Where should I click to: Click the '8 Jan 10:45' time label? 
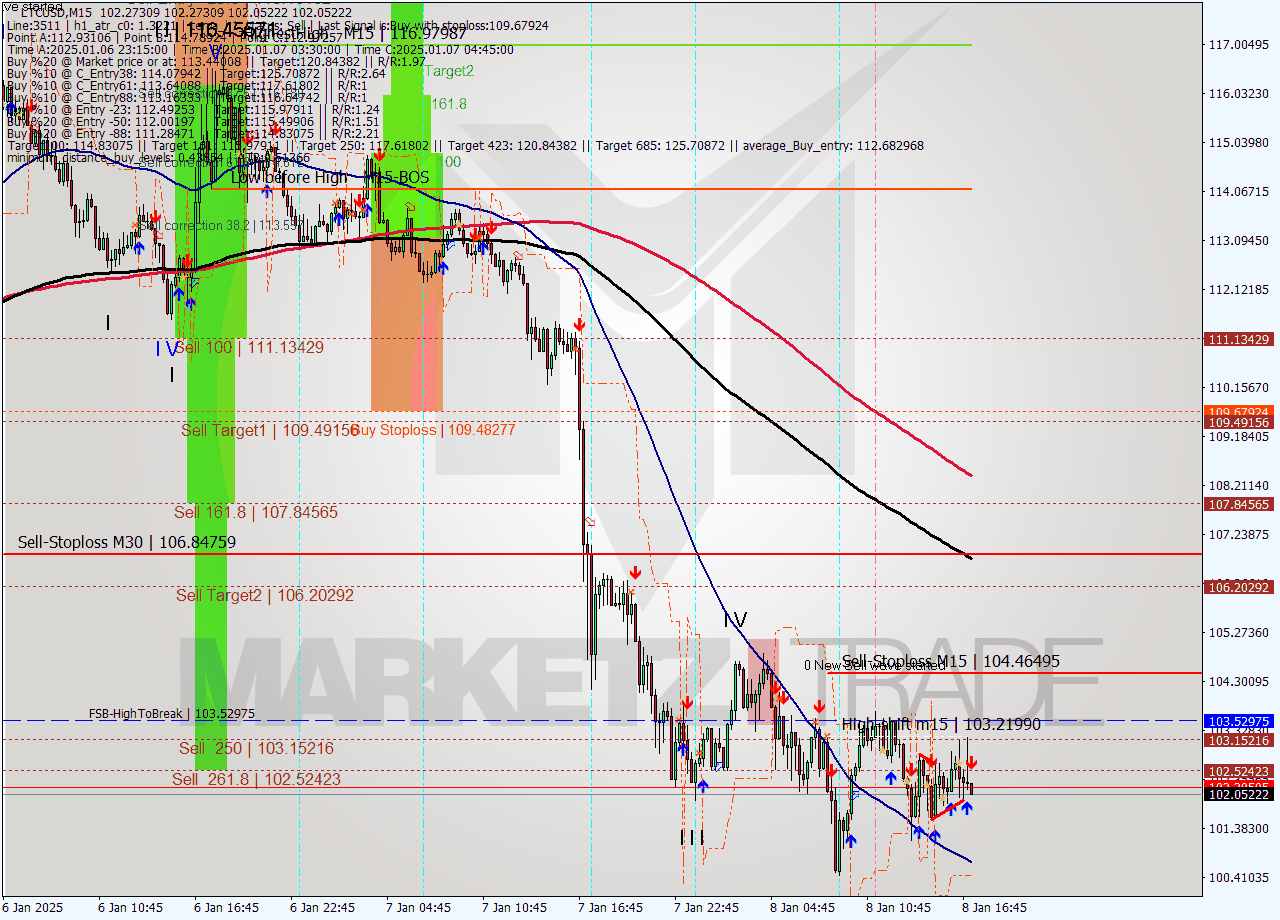pyautogui.click(x=899, y=908)
